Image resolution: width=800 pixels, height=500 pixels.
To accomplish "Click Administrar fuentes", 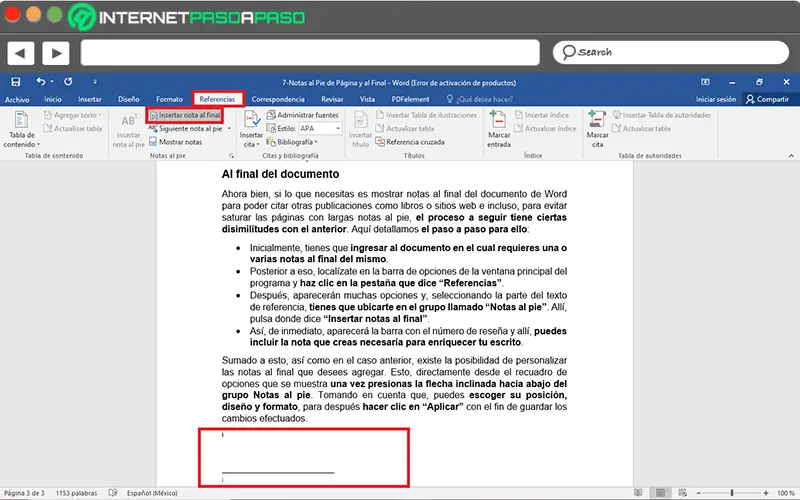I will click(x=303, y=115).
